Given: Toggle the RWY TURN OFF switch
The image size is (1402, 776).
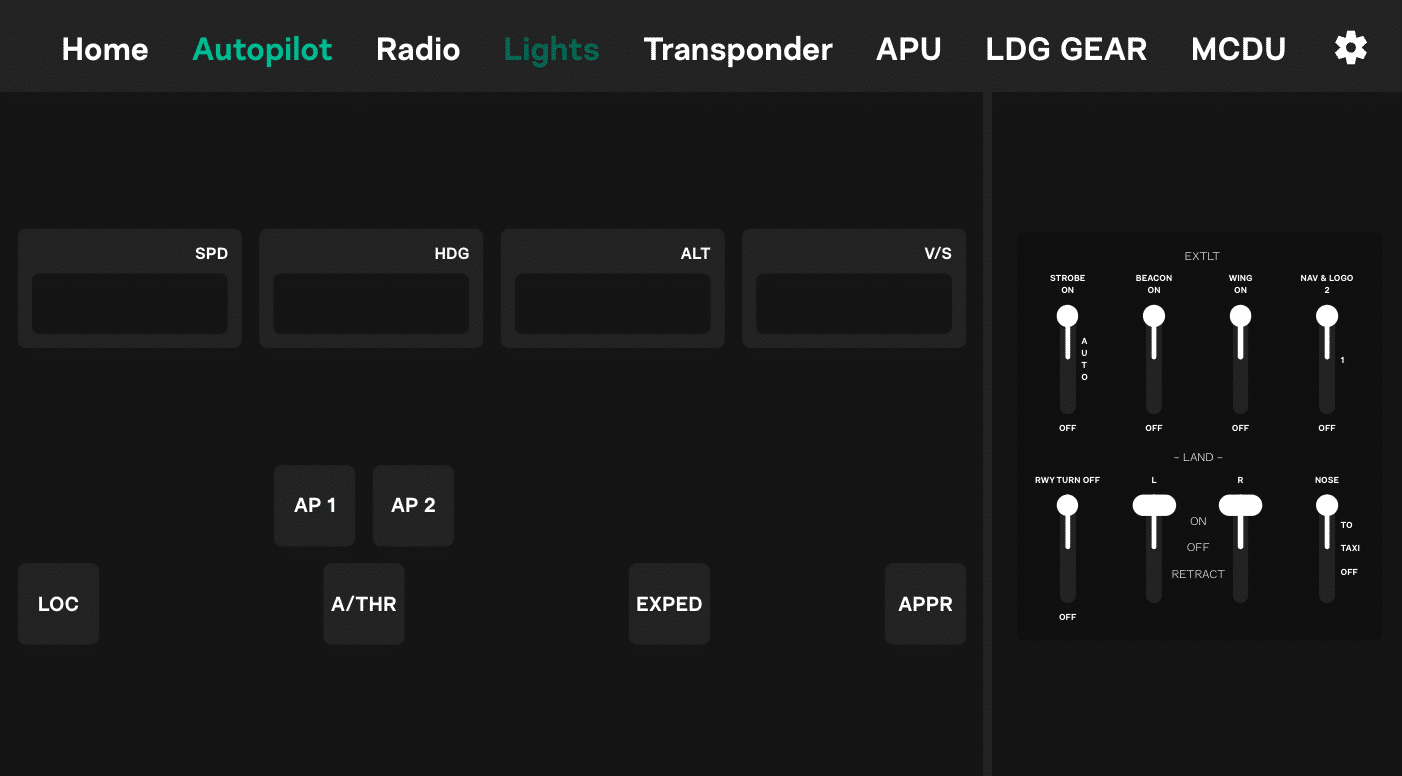Looking at the screenshot, I should [1068, 506].
